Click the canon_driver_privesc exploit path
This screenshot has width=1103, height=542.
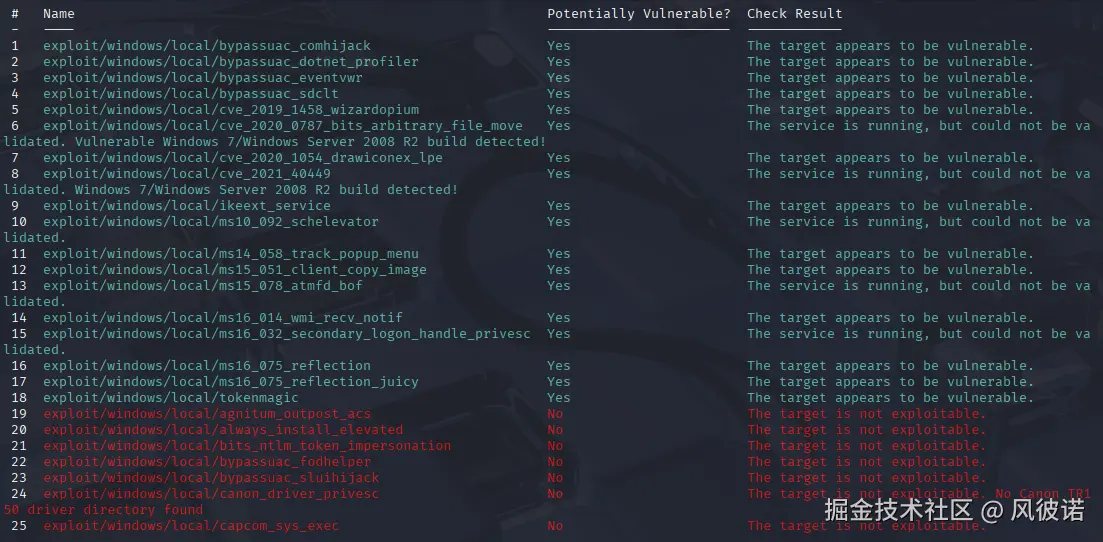click(211, 494)
